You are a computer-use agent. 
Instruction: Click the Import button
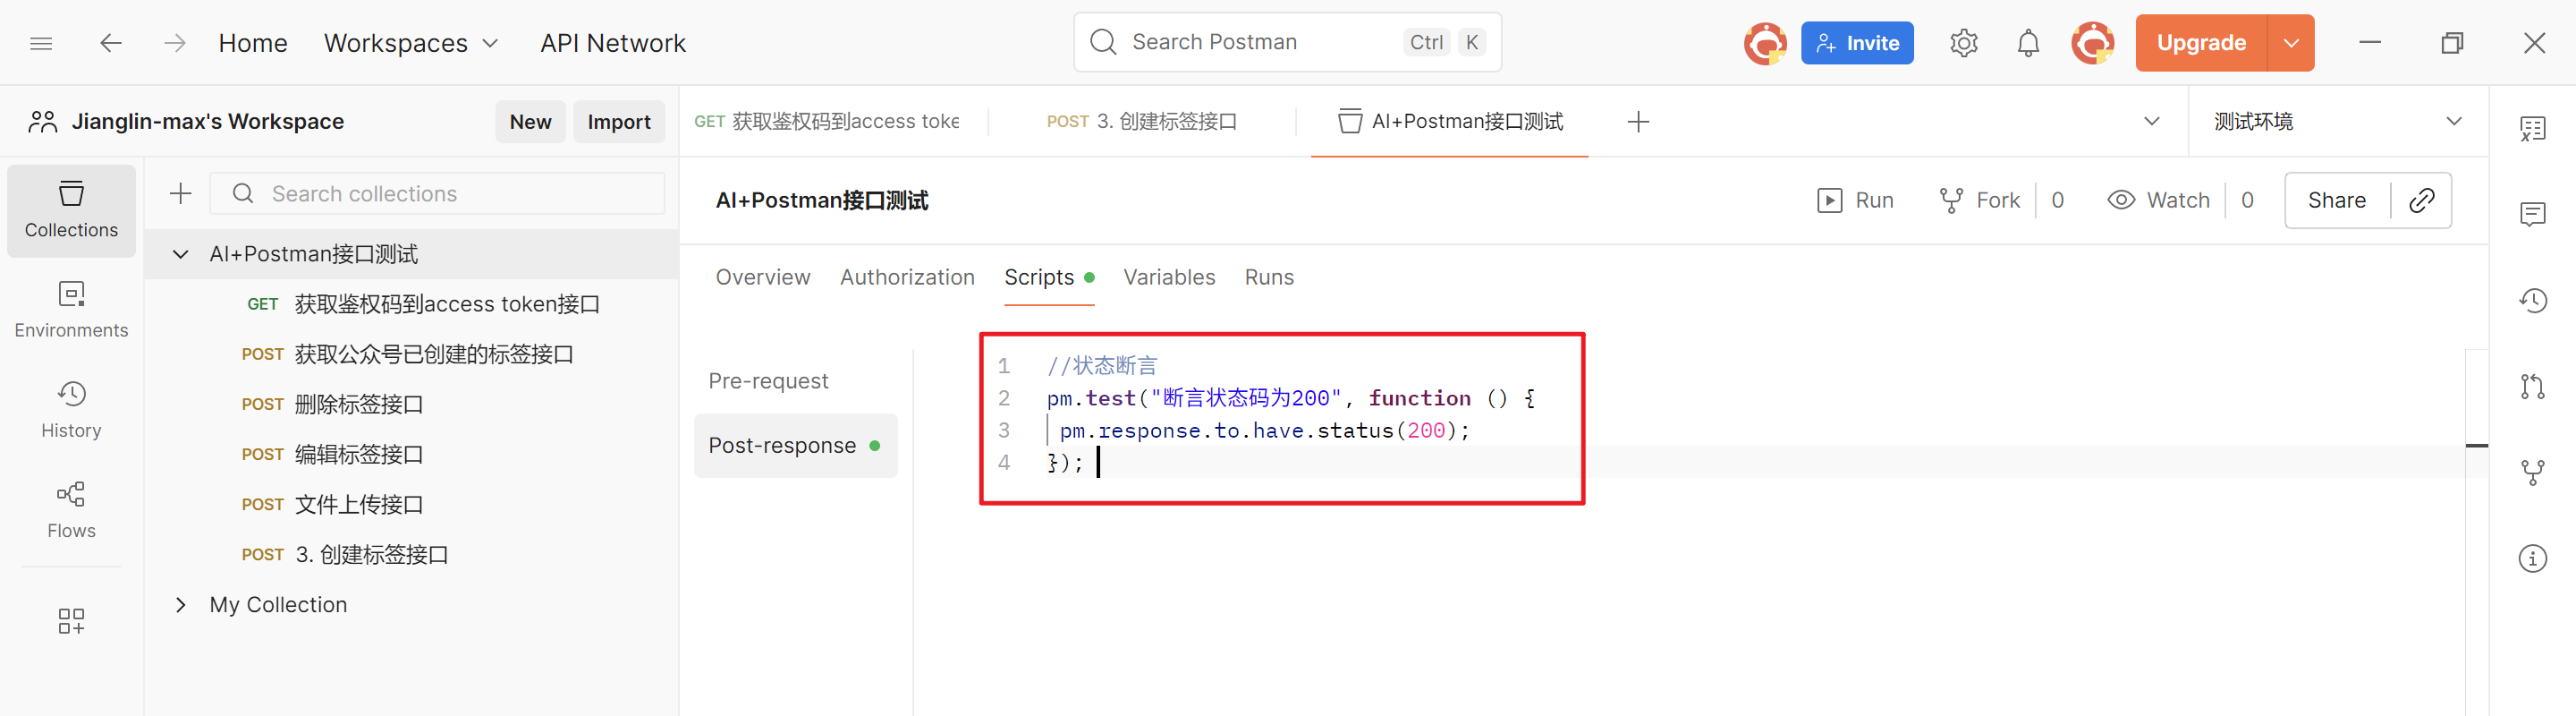pos(618,121)
